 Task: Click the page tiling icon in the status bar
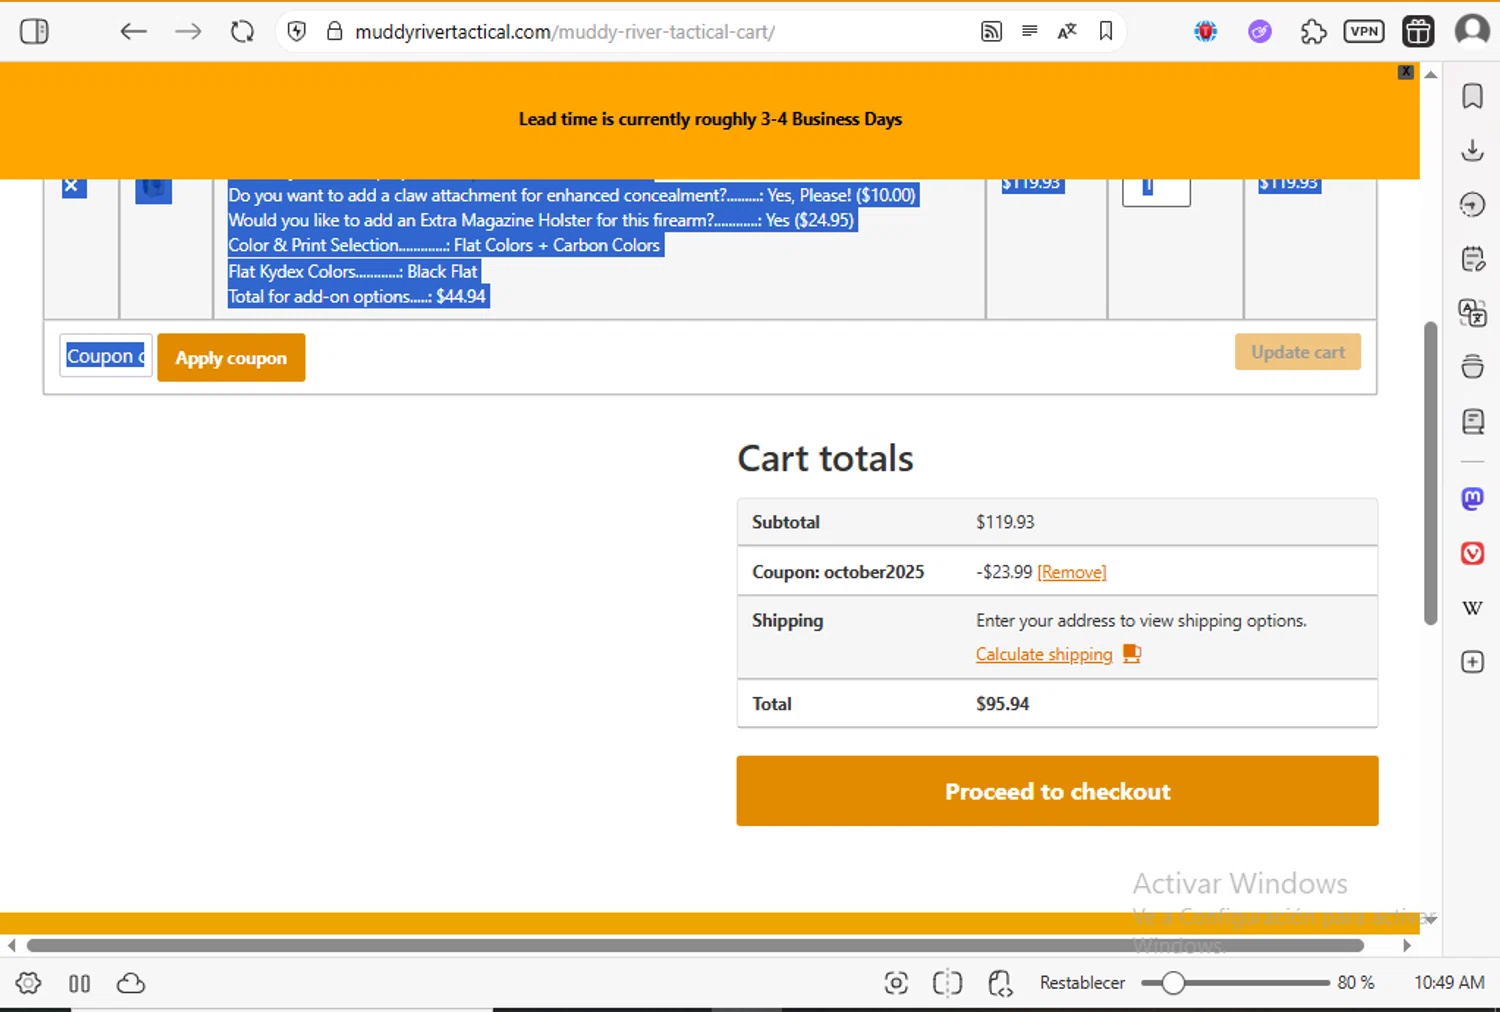click(x=947, y=983)
